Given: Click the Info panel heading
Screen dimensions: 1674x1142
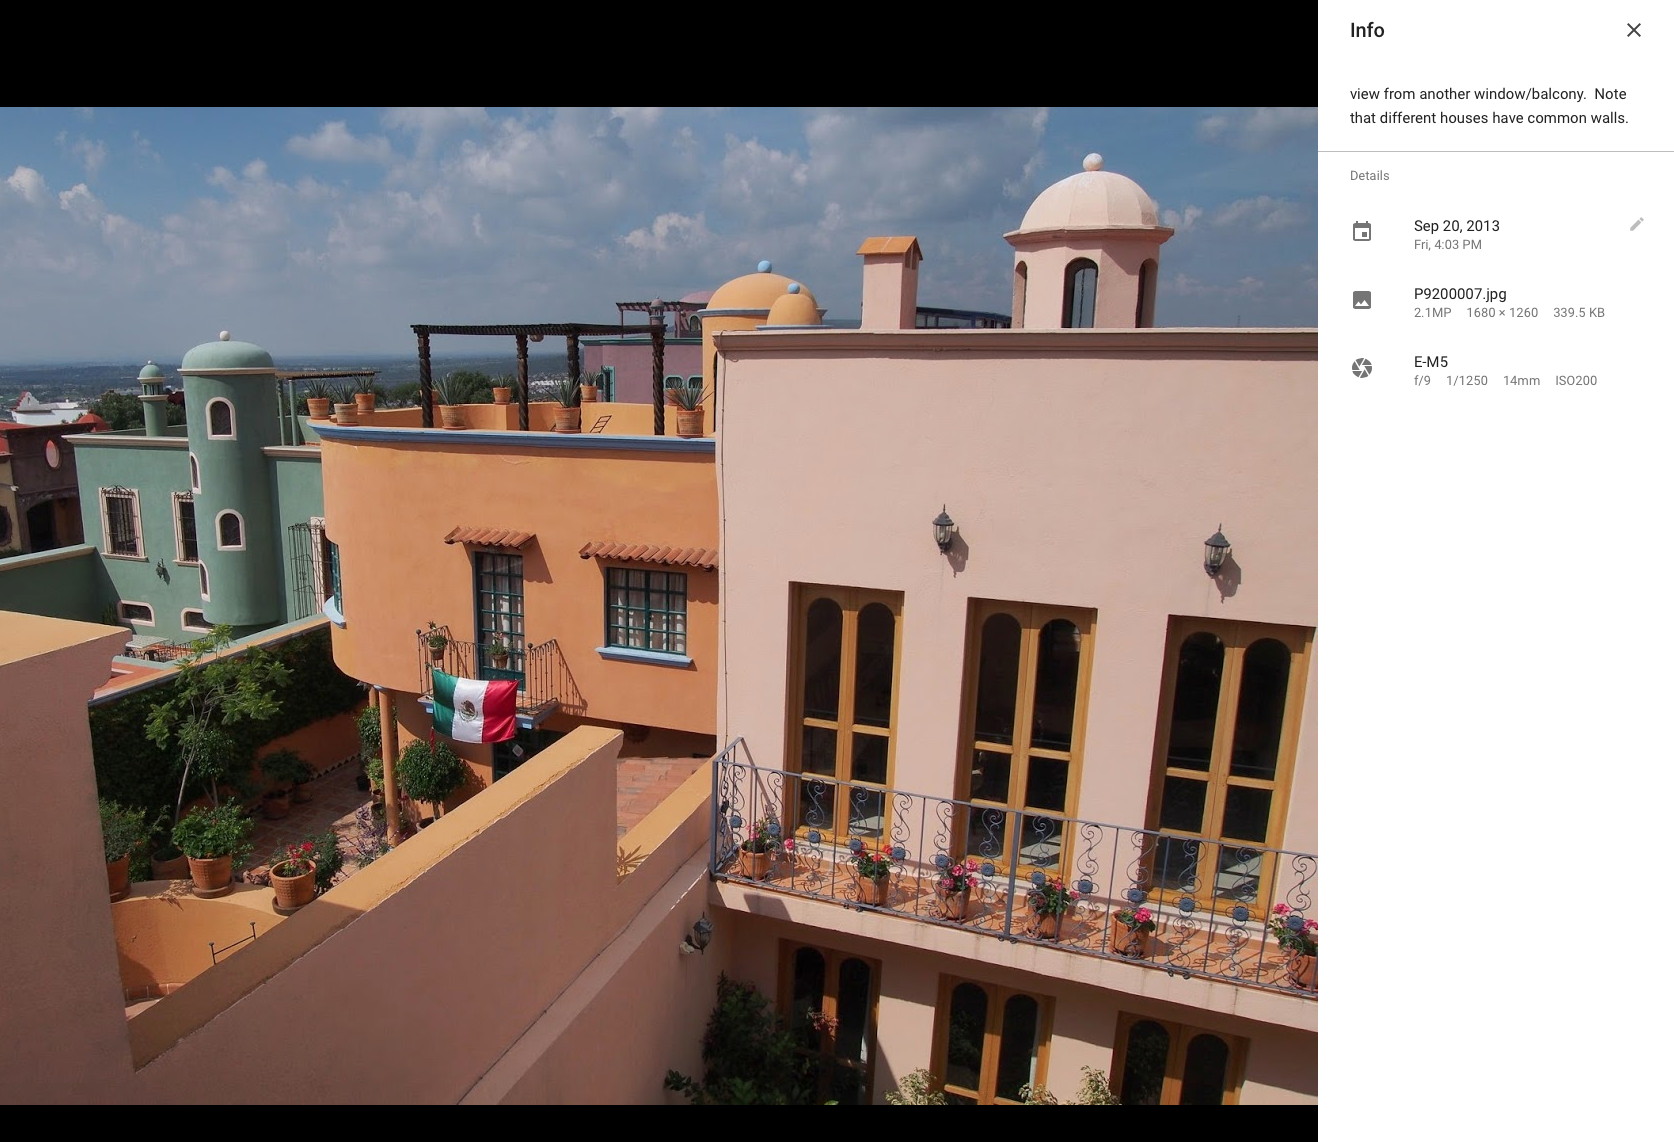Looking at the screenshot, I should pyautogui.click(x=1367, y=30).
